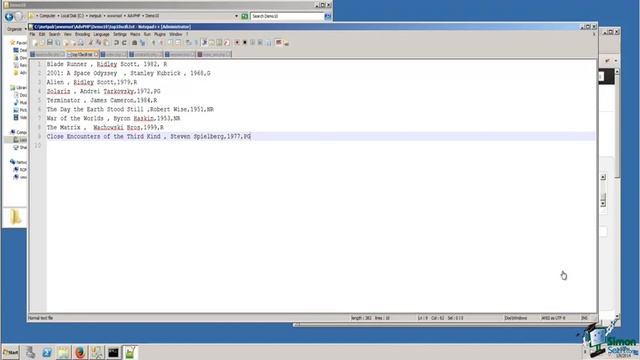Toggle Show All Characters toolbar icon
Image resolution: width=640 pixels, height=360 pixels.
(196, 42)
